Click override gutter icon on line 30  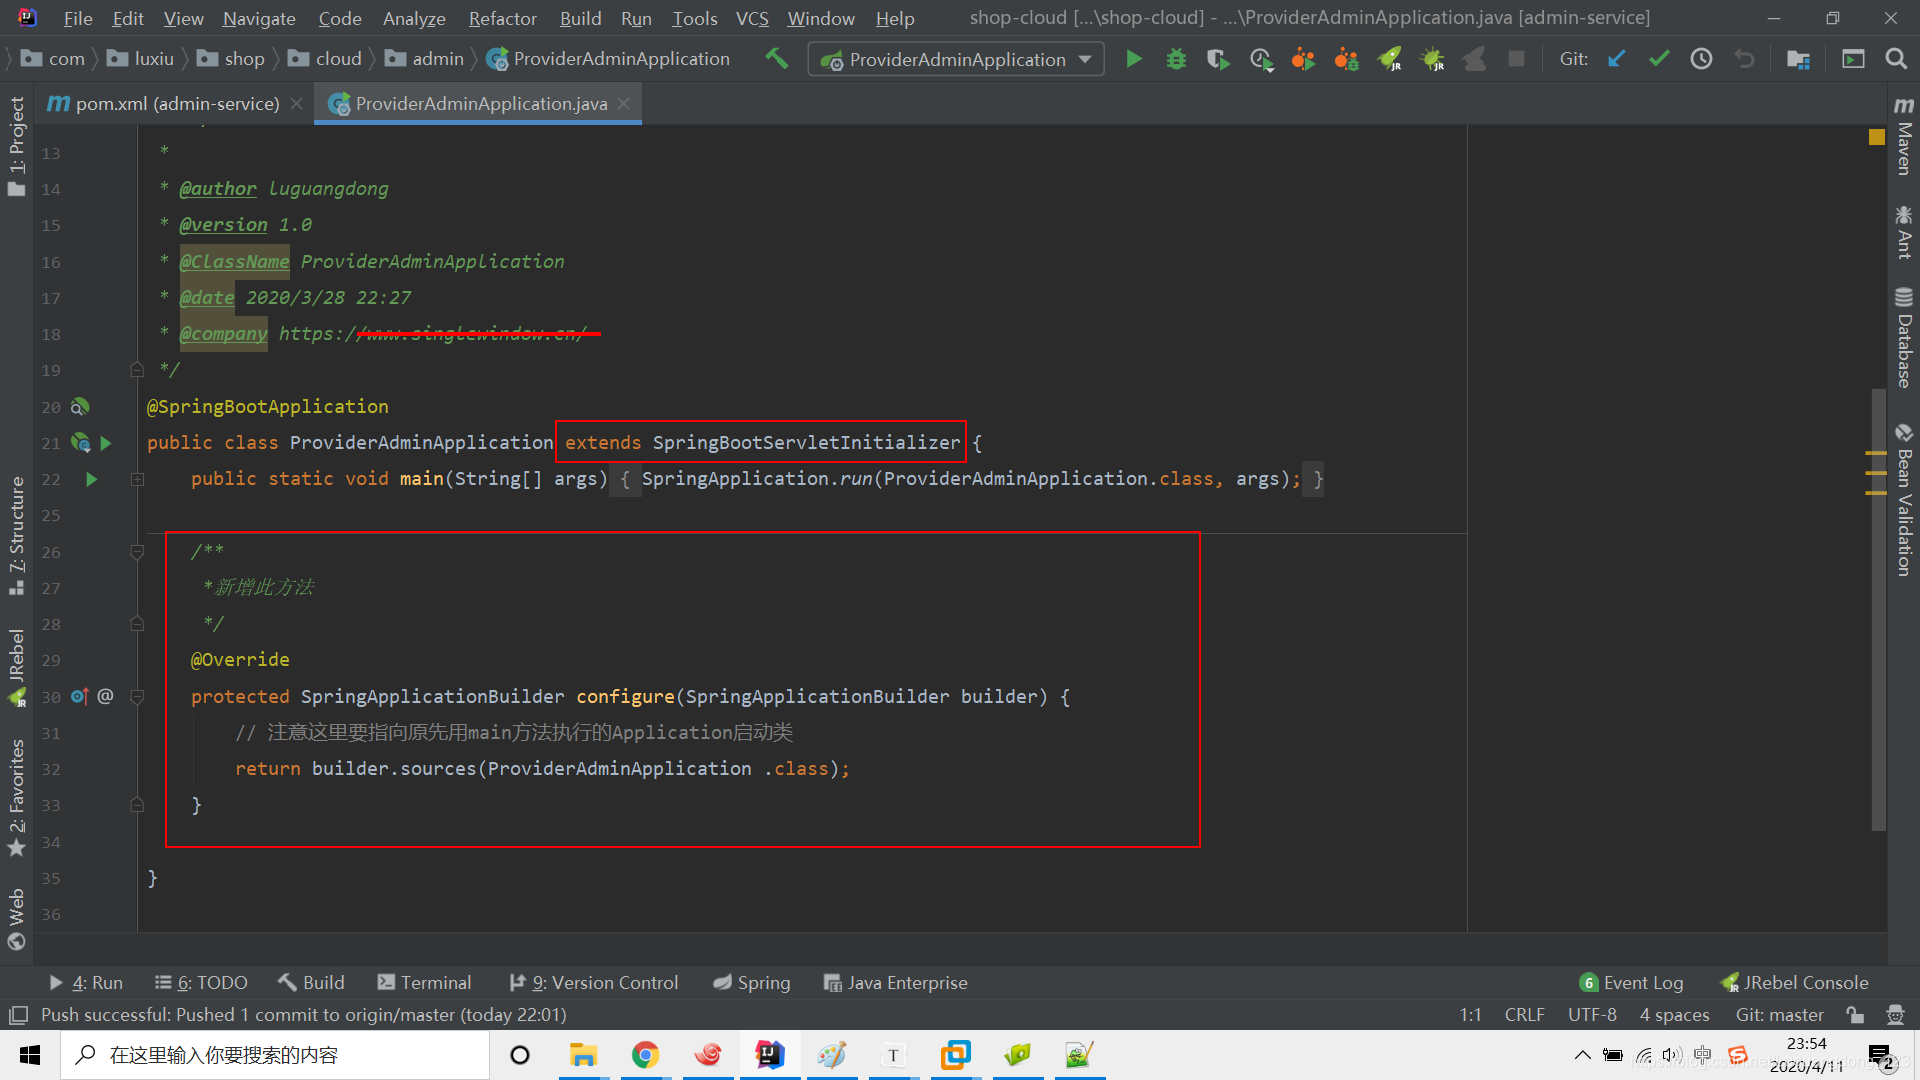(80, 696)
